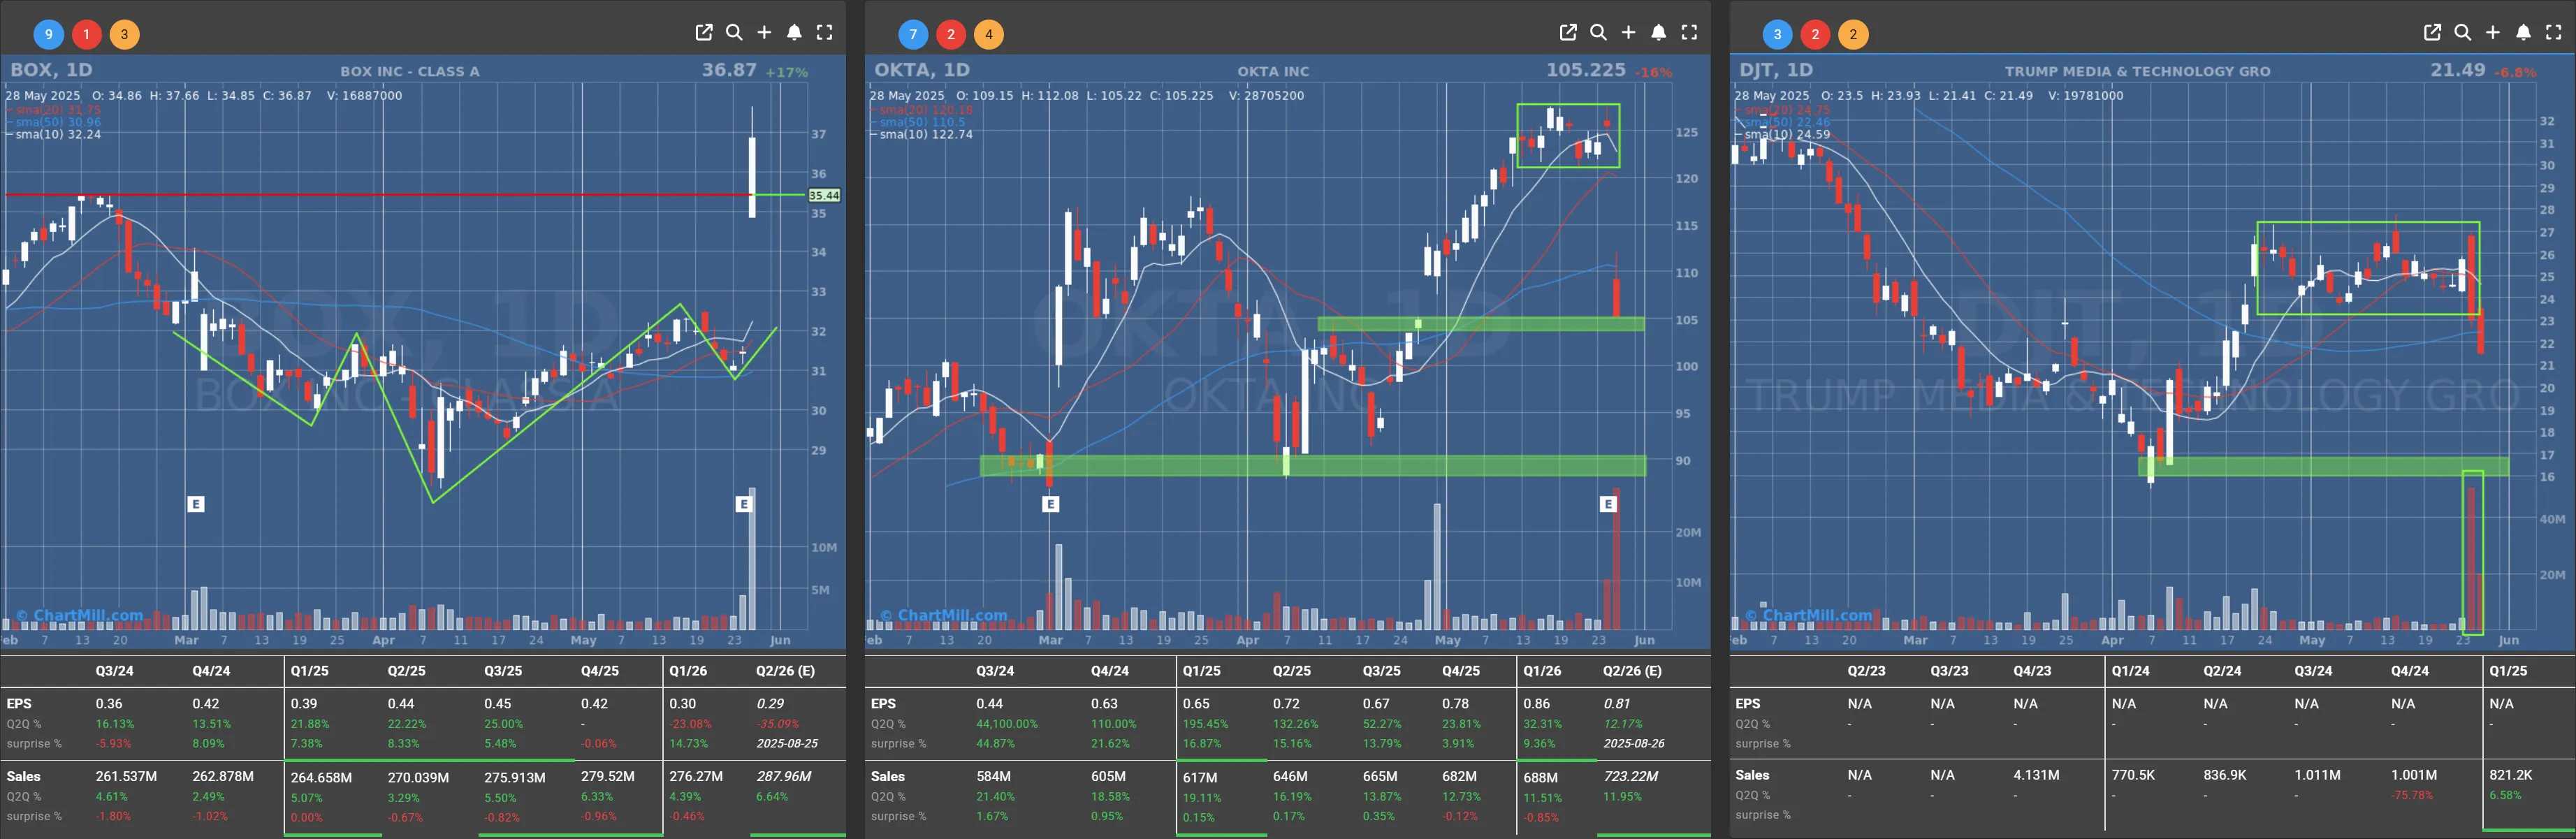
Task: Click DJT sales value 821.2K
Action: [2510, 775]
